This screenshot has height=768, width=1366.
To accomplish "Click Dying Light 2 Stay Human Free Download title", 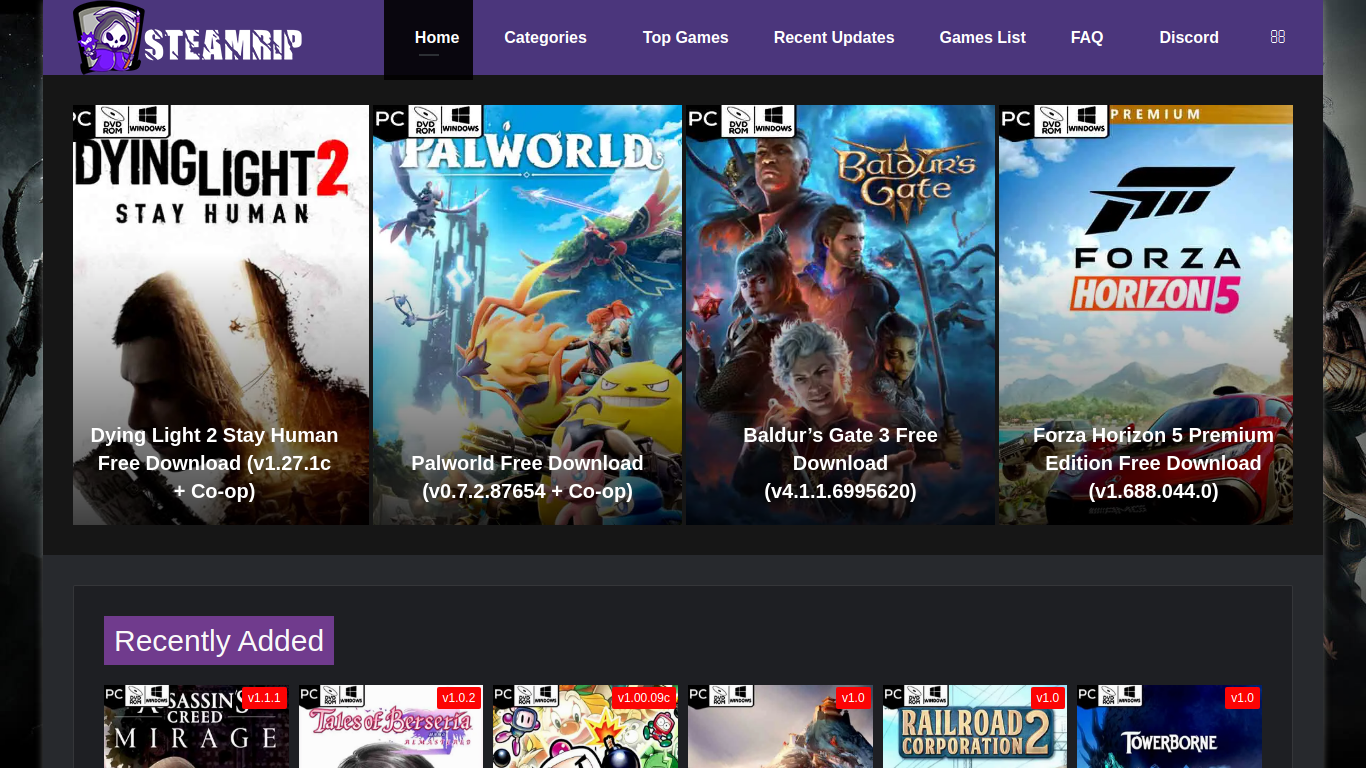I will tap(214, 463).
